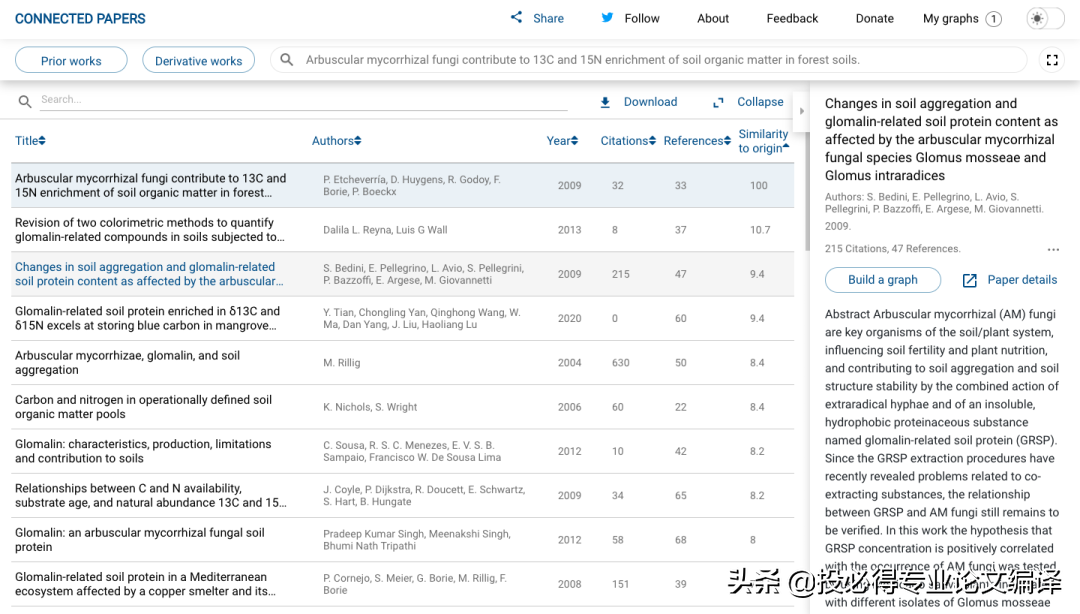
Task: Open My graphs menu
Action: [961, 18]
